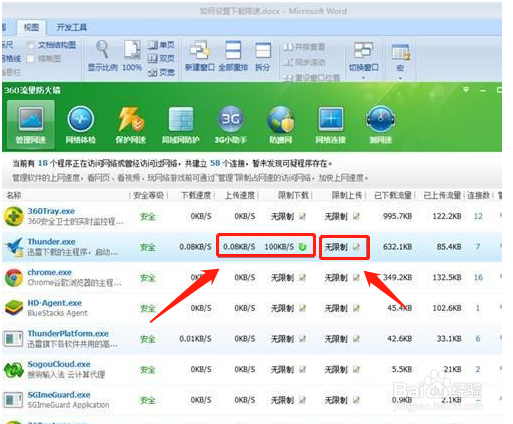The height and width of the screenshot is (424, 513).
Task: Edit upload limit for 360Tray.exe row
Action: click(356, 216)
